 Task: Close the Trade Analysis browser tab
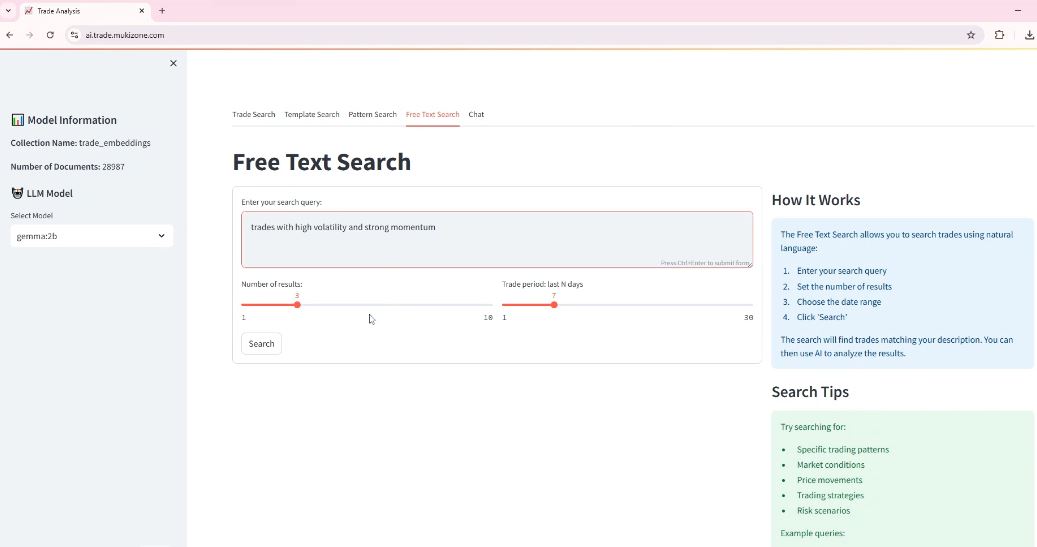[x=142, y=11]
